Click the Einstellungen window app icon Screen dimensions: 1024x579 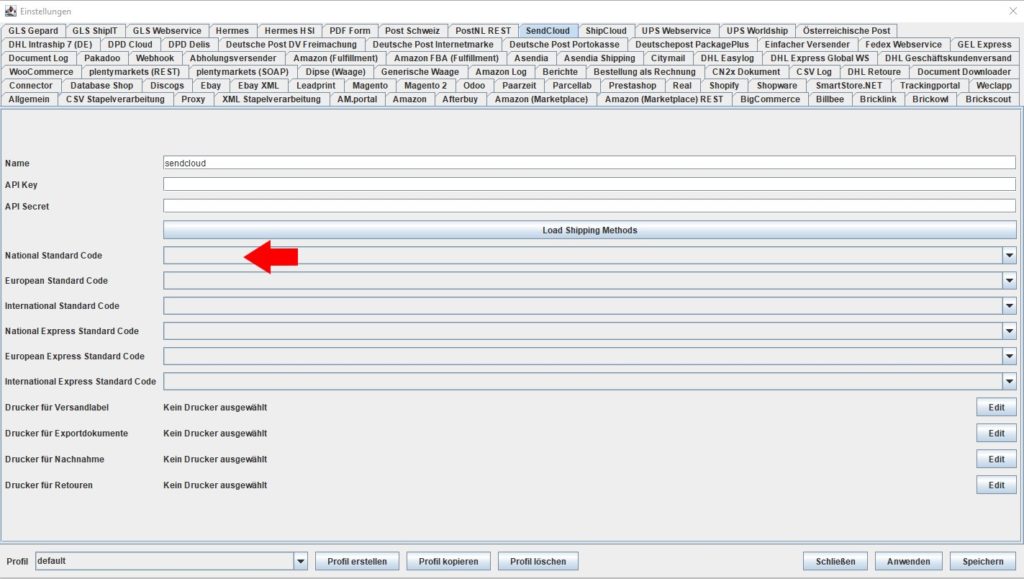pyautogui.click(x=10, y=11)
